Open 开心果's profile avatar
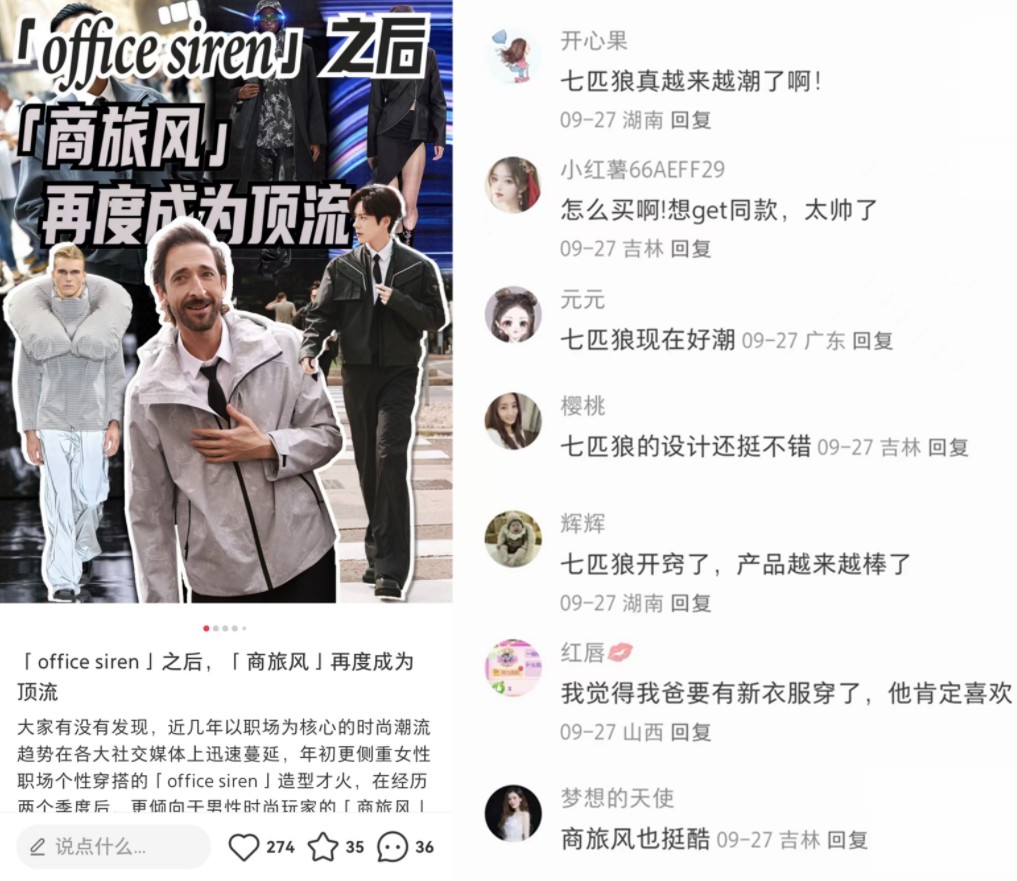Image resolution: width=1017 pixels, height=881 pixels. tap(513, 56)
